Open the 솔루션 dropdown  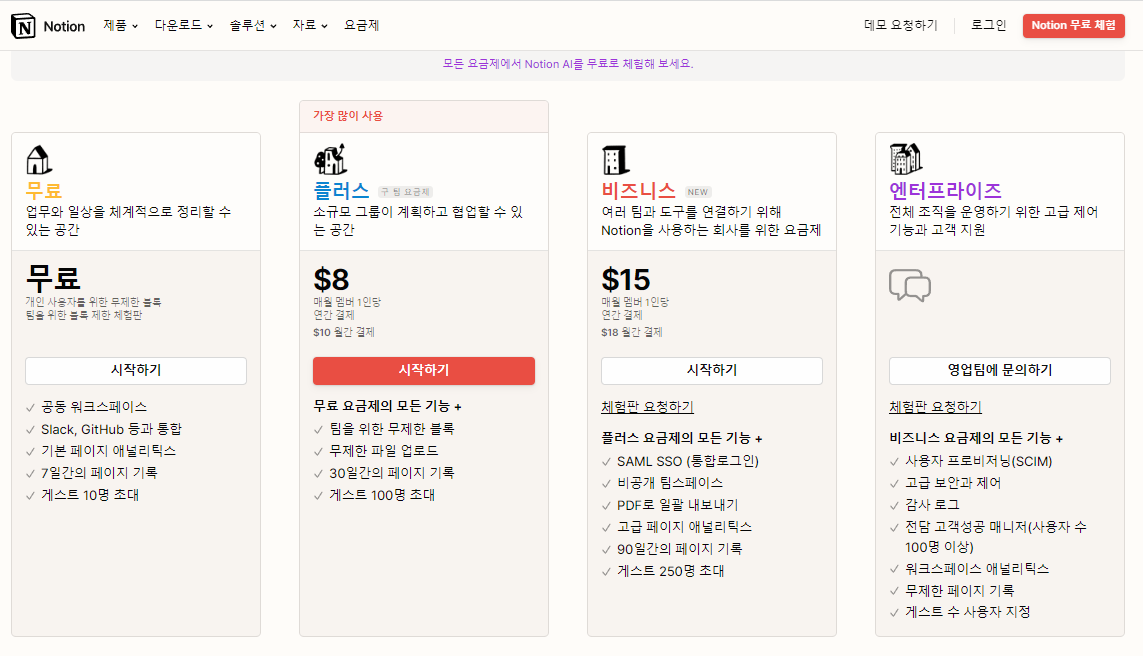point(253,26)
